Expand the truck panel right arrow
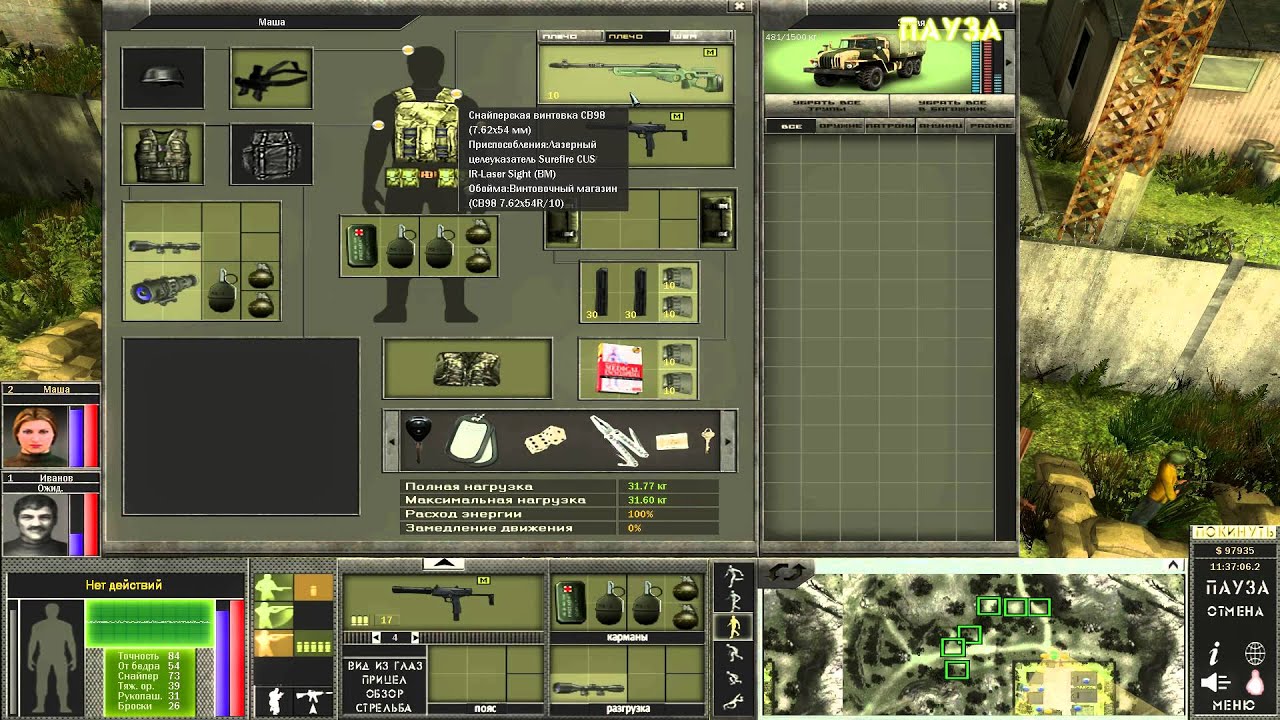This screenshot has width=1280, height=720. click(x=1008, y=62)
